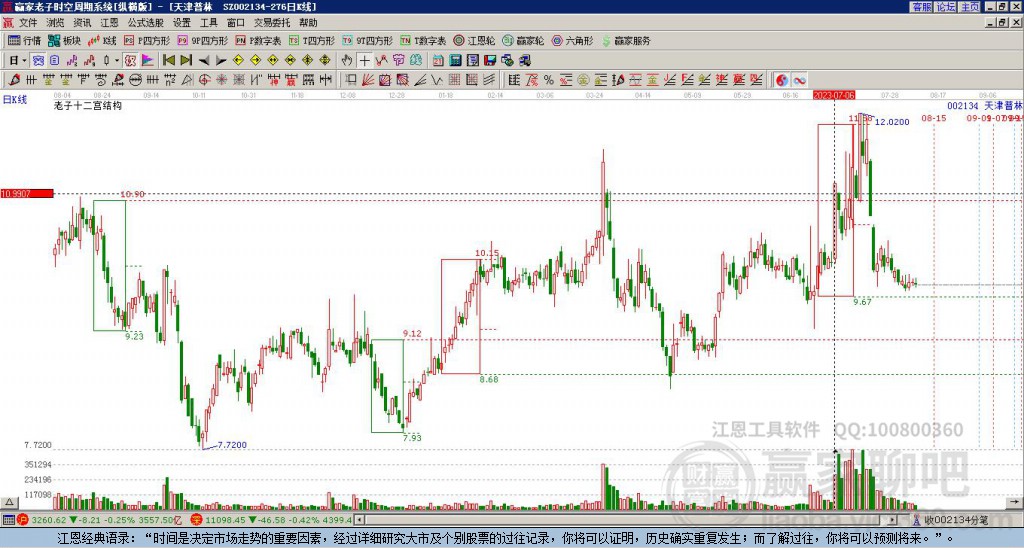Open the 文件 menu
This screenshot has height=548, width=1024.
click(x=28, y=23)
